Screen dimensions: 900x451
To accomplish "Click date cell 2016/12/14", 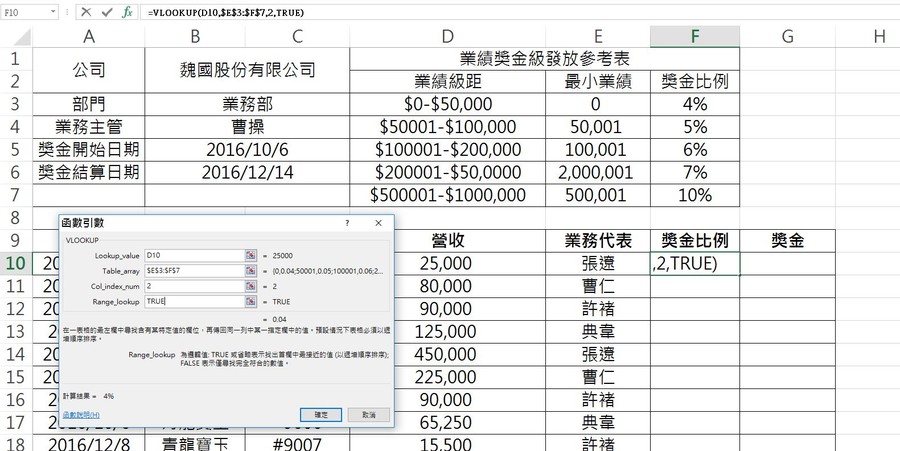I will click(x=247, y=173).
